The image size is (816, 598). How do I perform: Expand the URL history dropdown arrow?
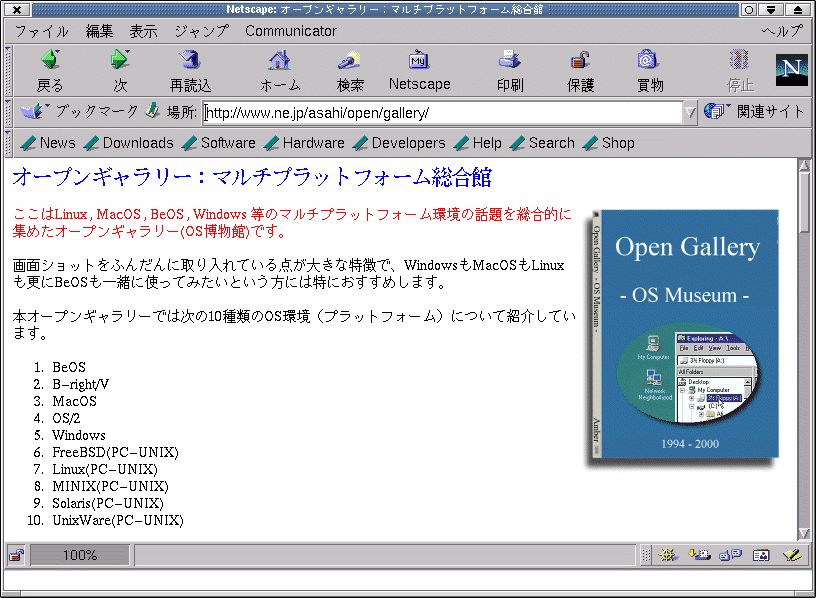(x=690, y=112)
